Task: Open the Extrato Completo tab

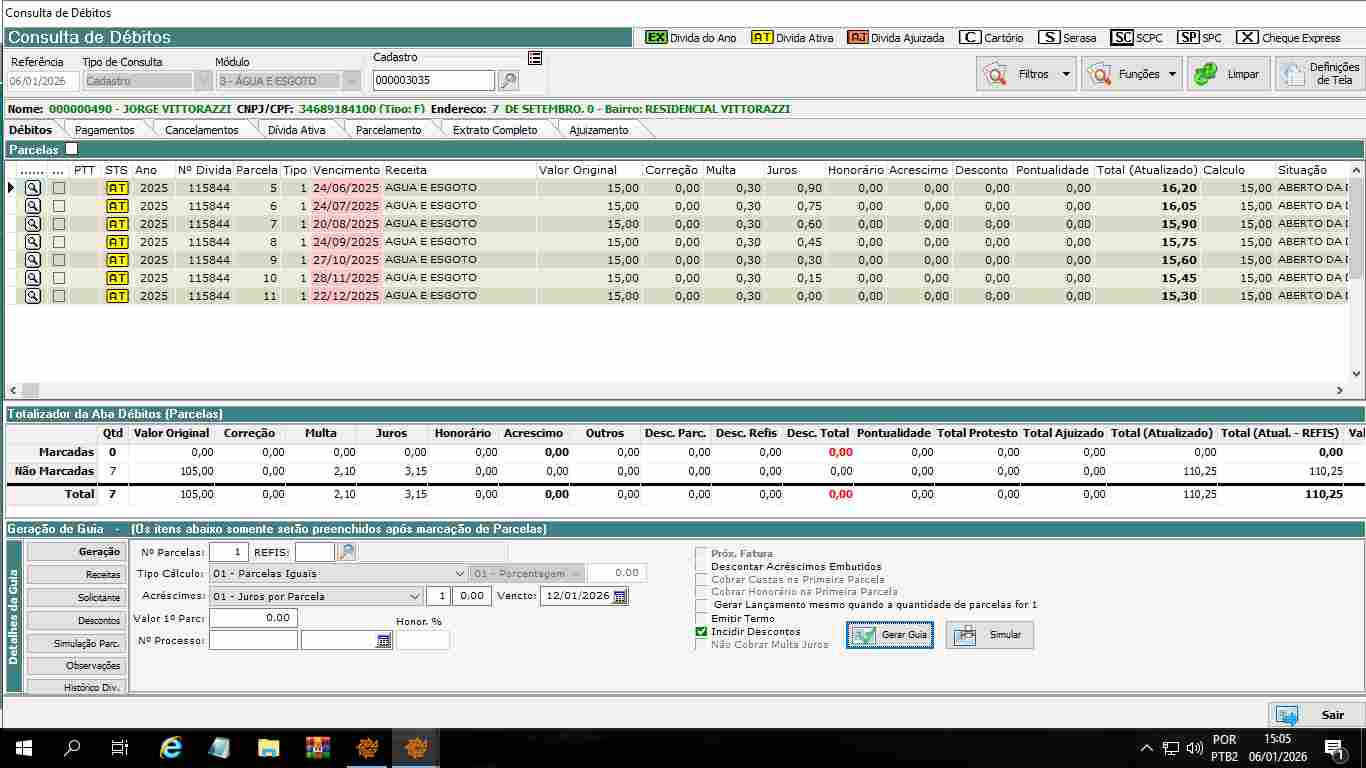Action: coord(495,130)
